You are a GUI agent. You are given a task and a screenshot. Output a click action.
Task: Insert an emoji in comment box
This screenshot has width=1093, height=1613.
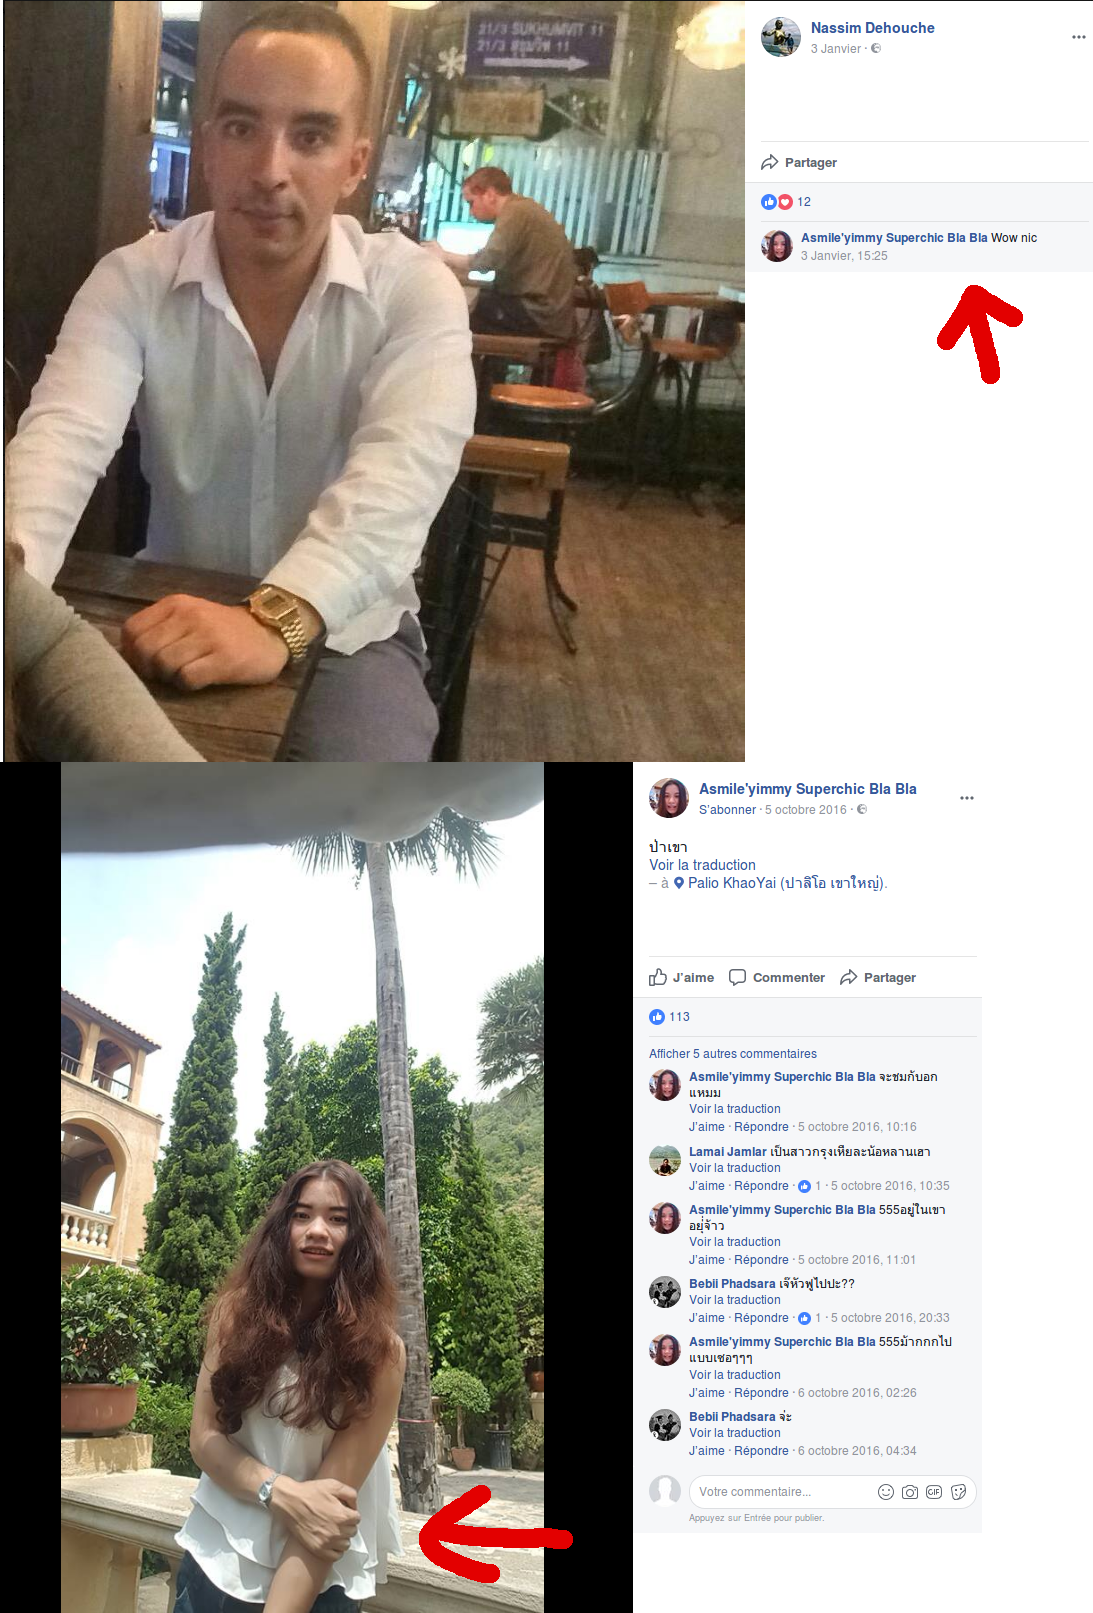(886, 1492)
